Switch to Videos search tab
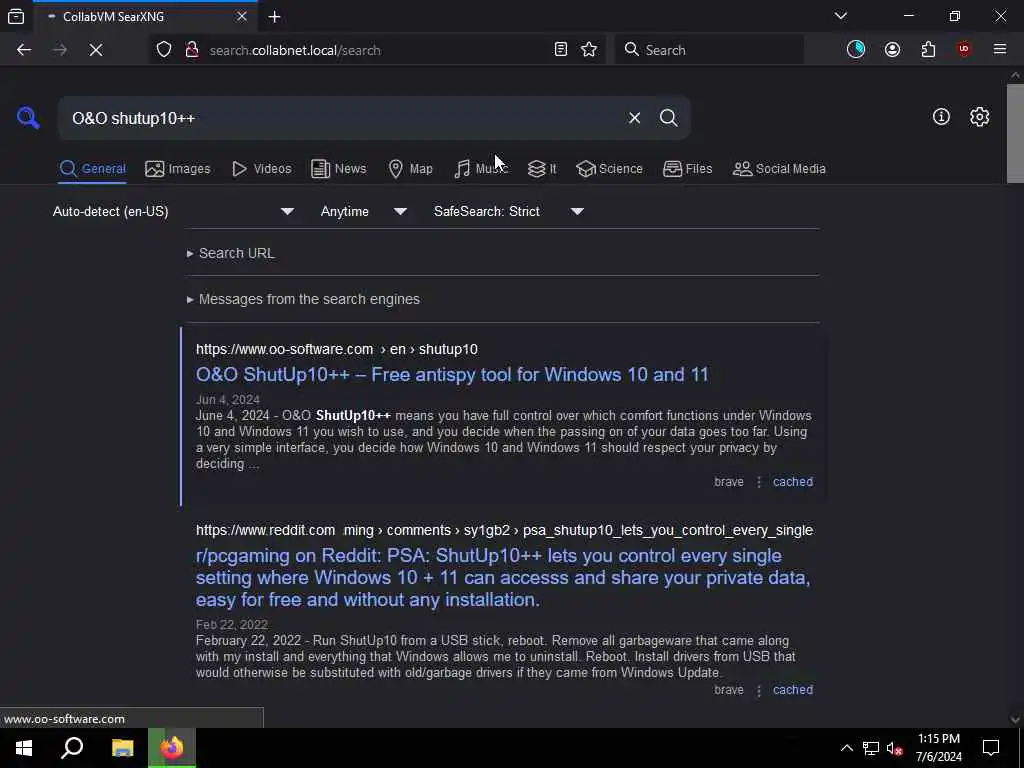Viewport: 1024px width, 768px height. (261, 168)
